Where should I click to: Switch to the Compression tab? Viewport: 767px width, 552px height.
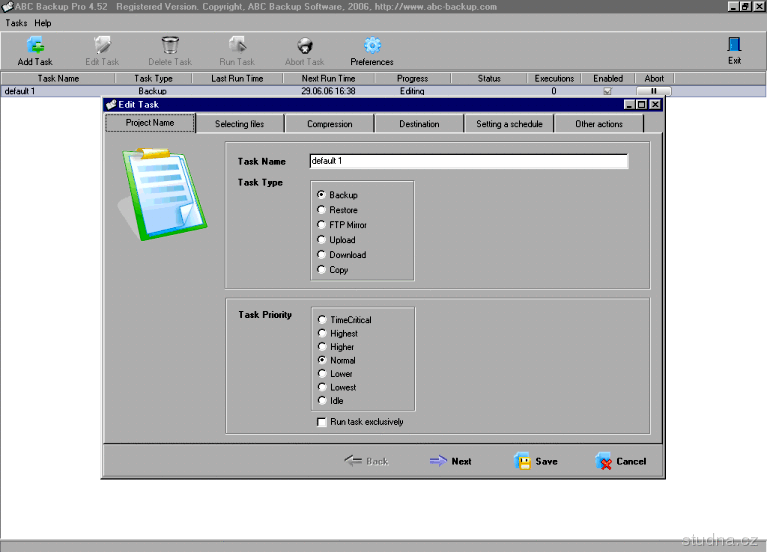coord(329,124)
